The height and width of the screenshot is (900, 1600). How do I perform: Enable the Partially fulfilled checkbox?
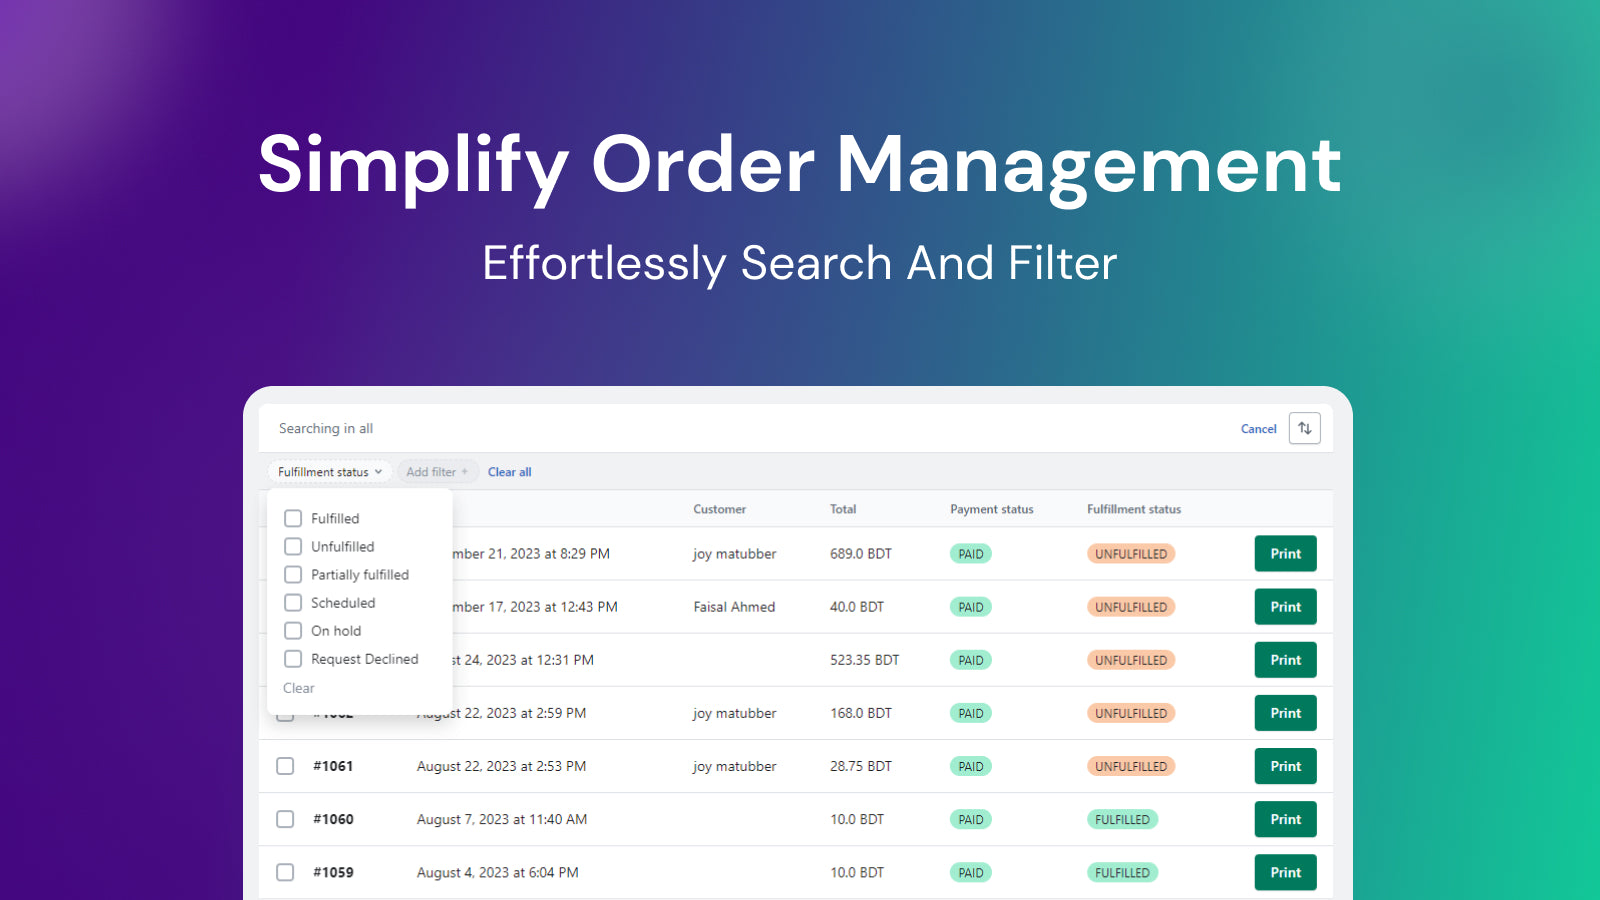click(293, 574)
